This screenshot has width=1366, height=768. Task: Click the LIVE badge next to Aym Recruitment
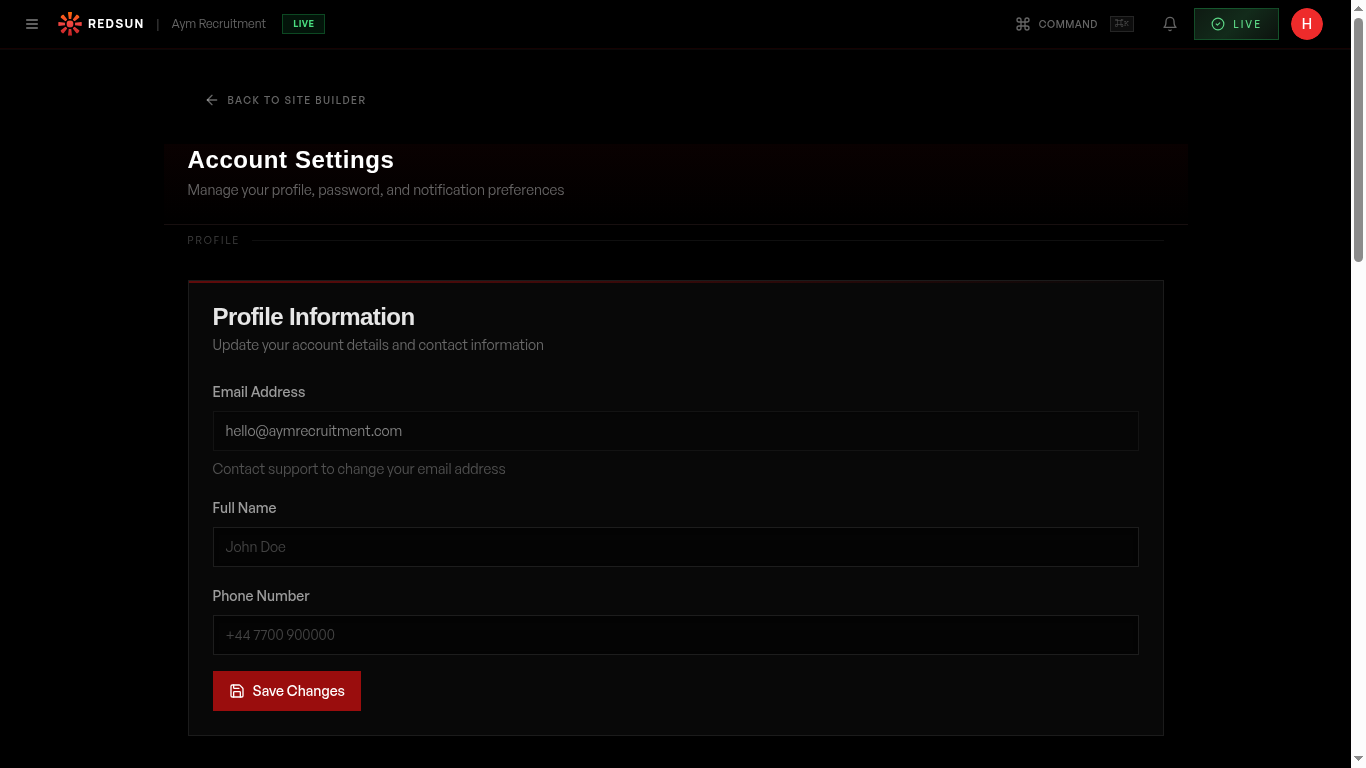pyautogui.click(x=302, y=23)
